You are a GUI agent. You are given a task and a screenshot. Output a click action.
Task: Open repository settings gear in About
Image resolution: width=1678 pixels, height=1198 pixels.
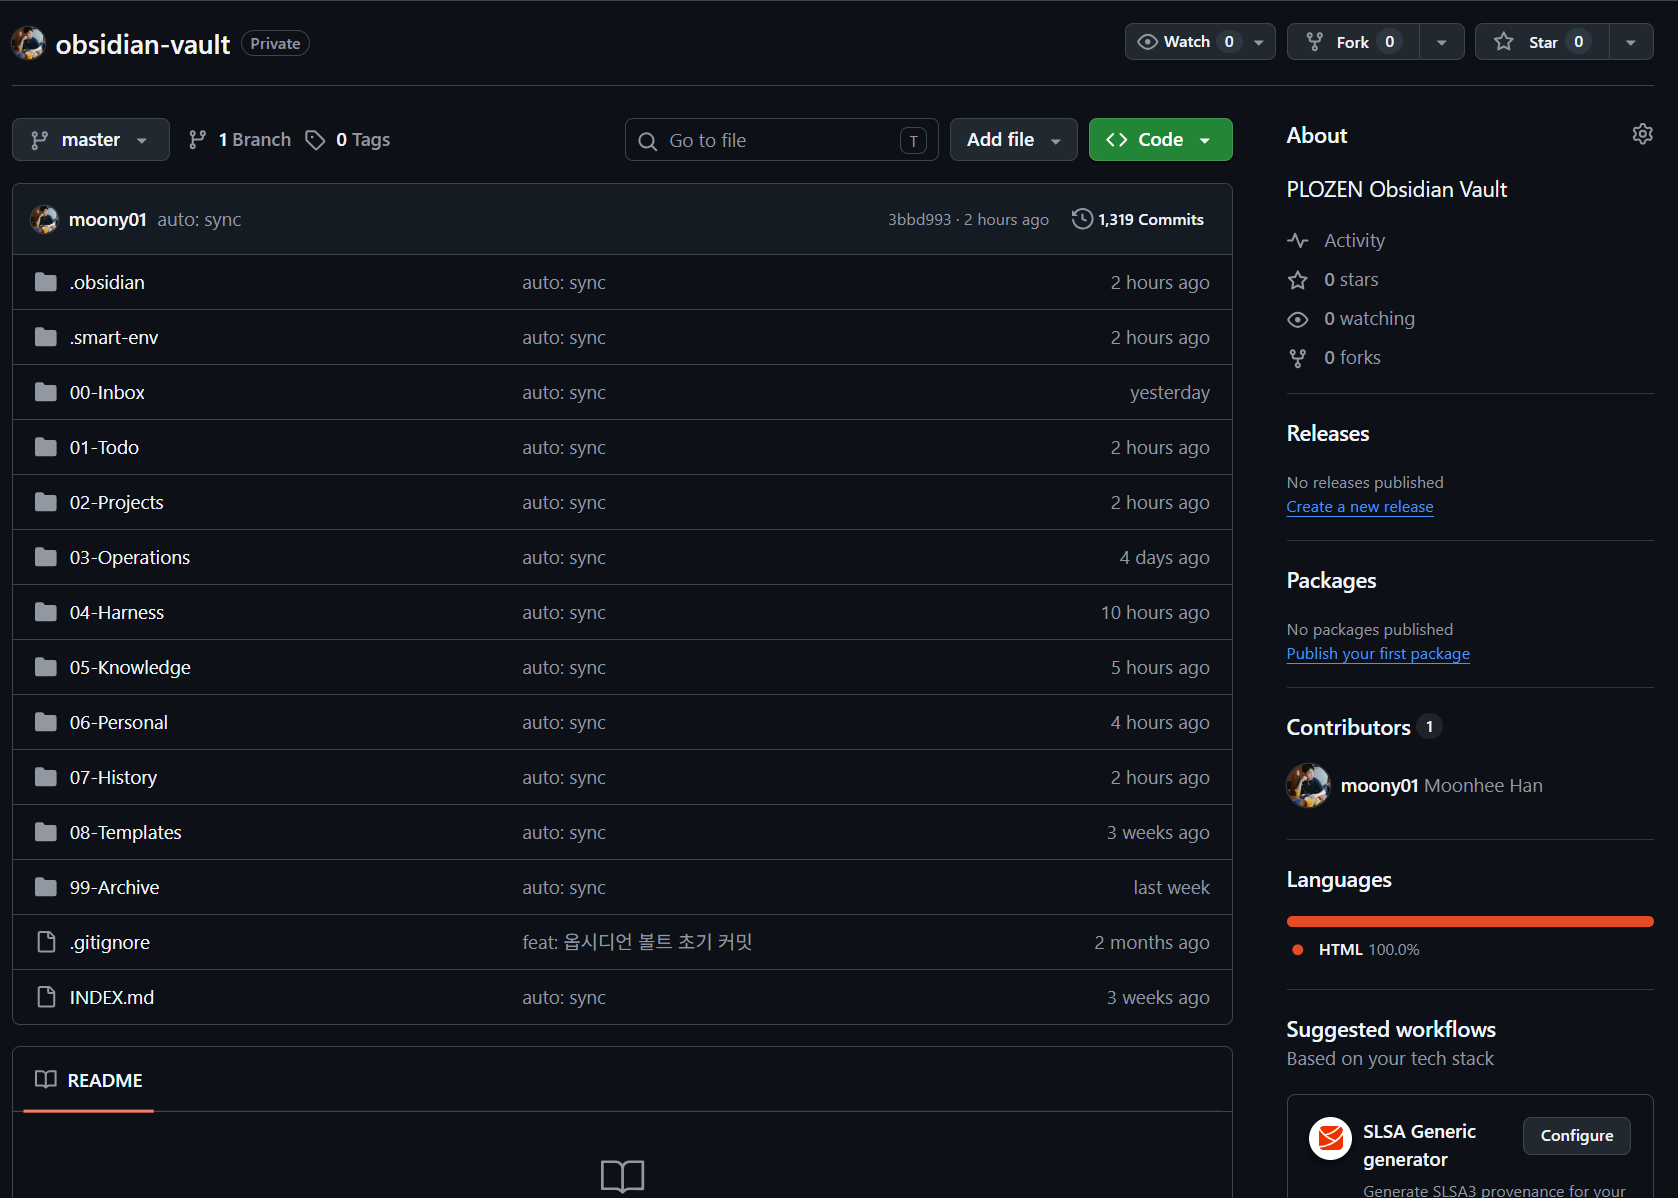coord(1642,134)
